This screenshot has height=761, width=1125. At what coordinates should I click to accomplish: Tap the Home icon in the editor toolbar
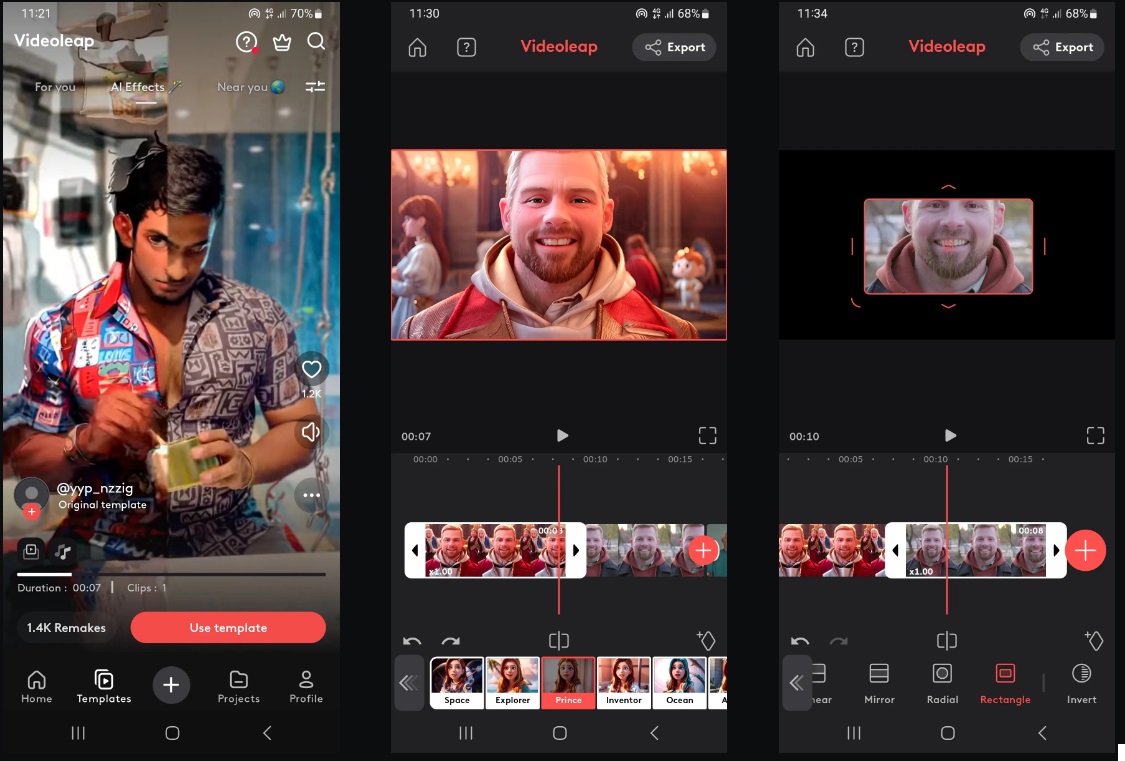click(x=417, y=46)
